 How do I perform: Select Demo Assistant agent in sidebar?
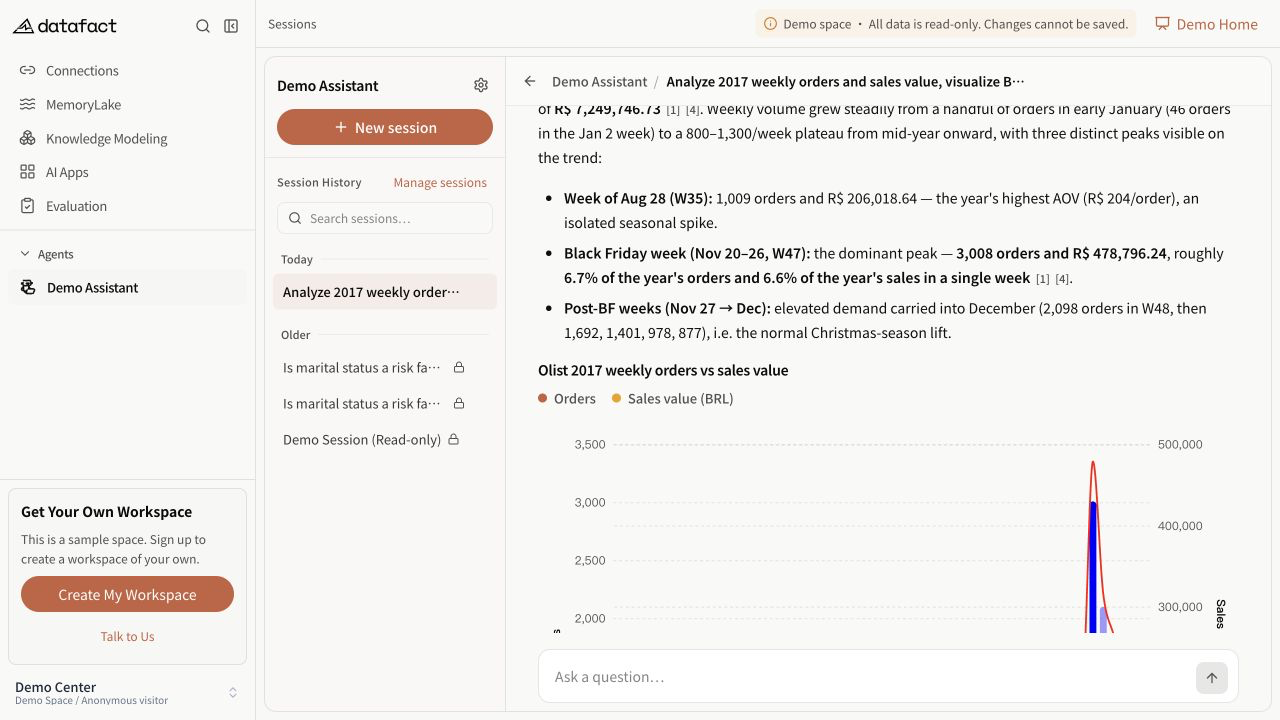[x=128, y=288]
